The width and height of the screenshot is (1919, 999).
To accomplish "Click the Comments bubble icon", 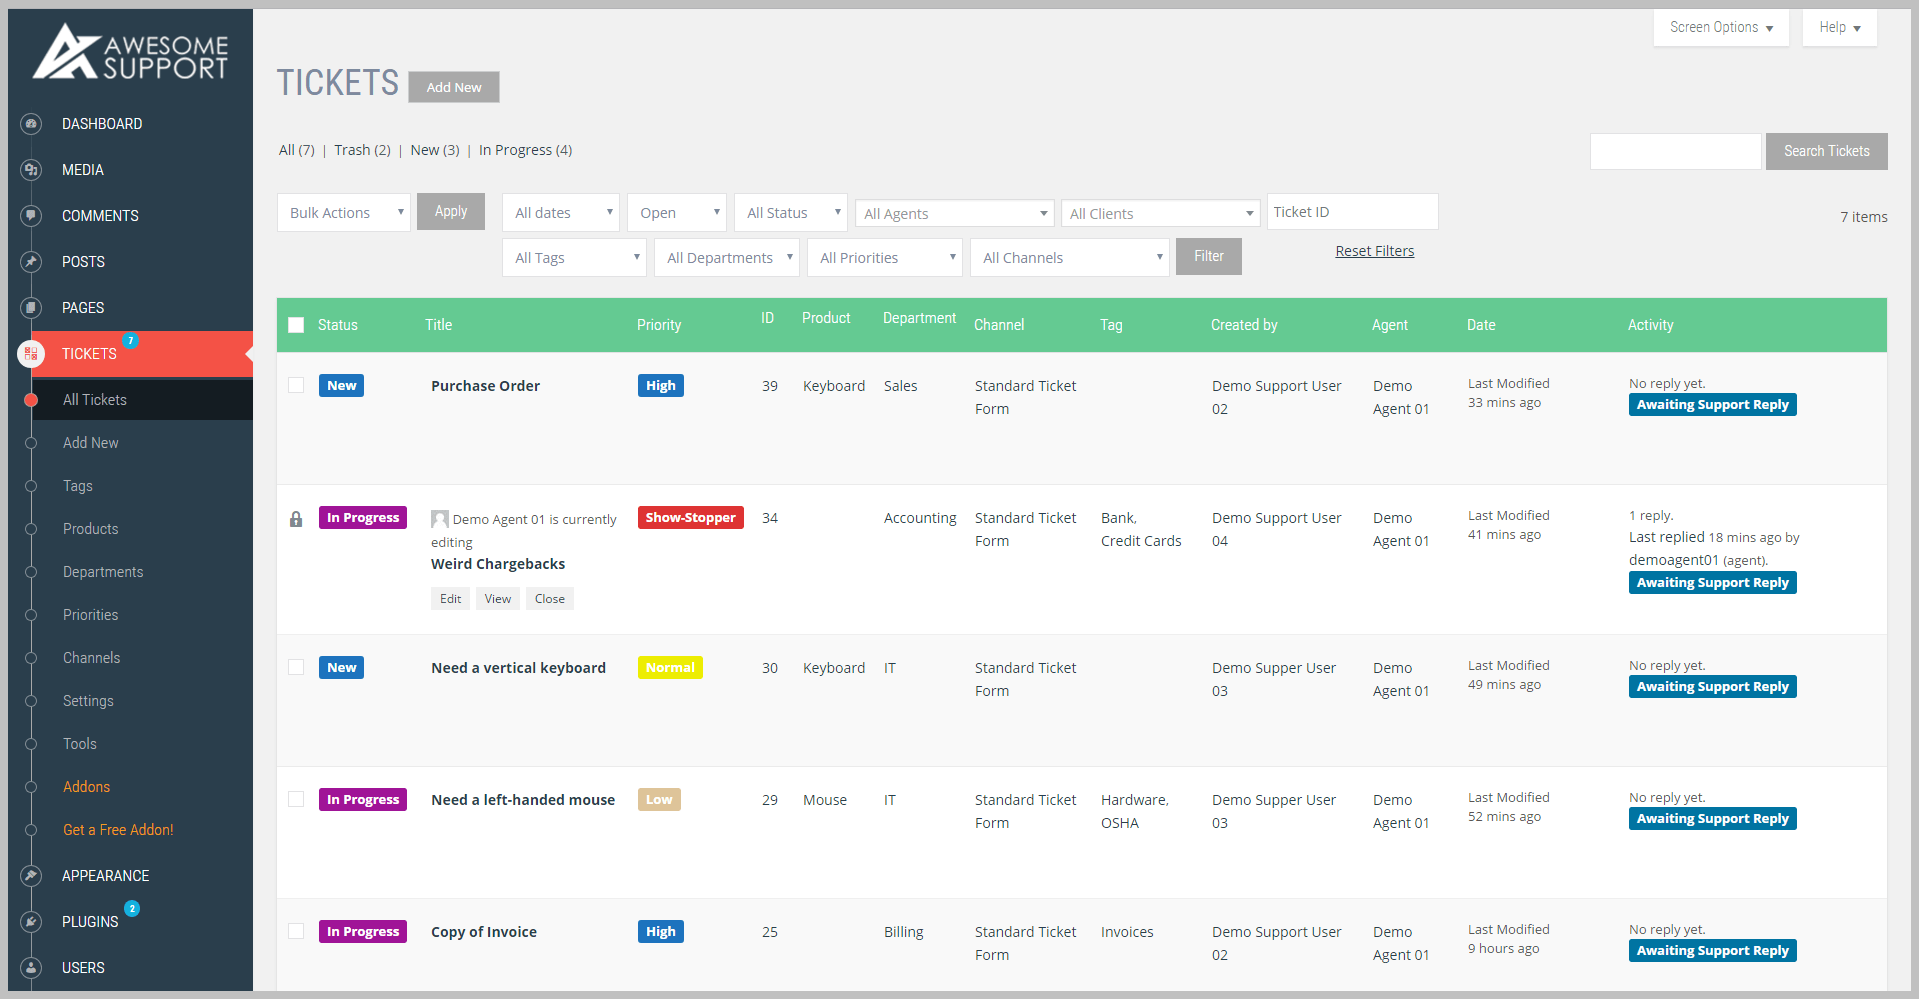I will pyautogui.click(x=31, y=216).
